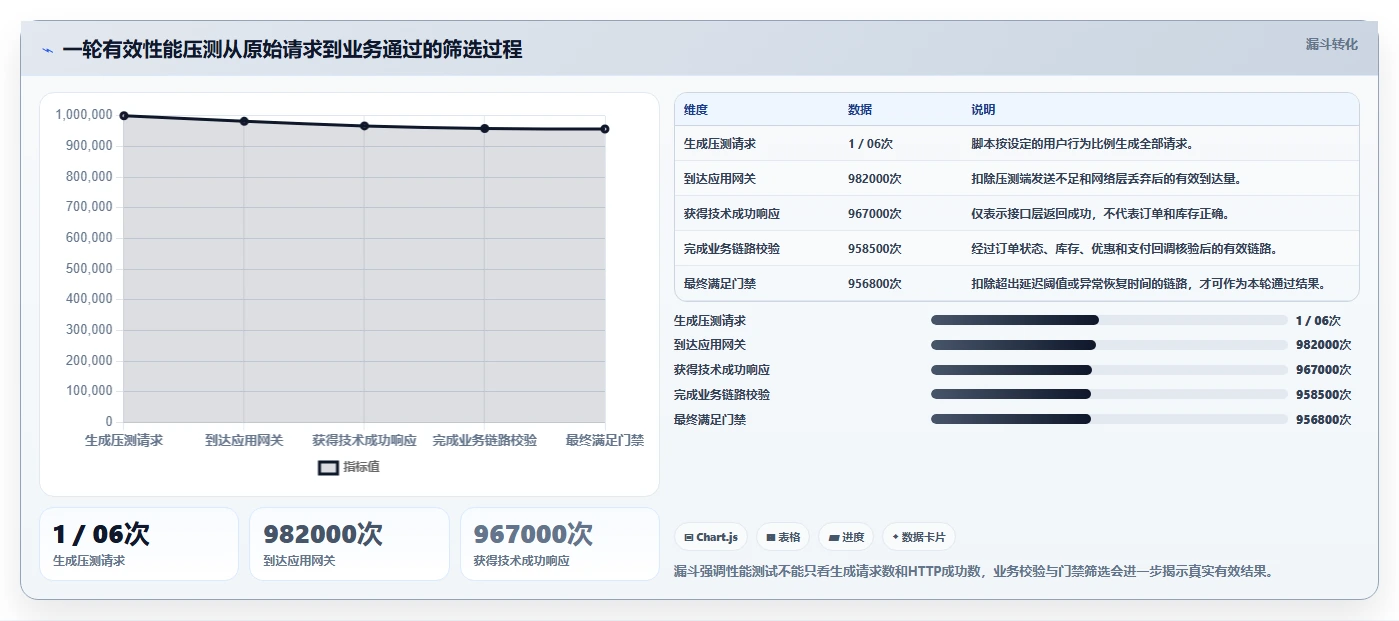The image size is (1399, 621).
Task: Select the 数据卡片 tag chip
Action: tap(919, 537)
